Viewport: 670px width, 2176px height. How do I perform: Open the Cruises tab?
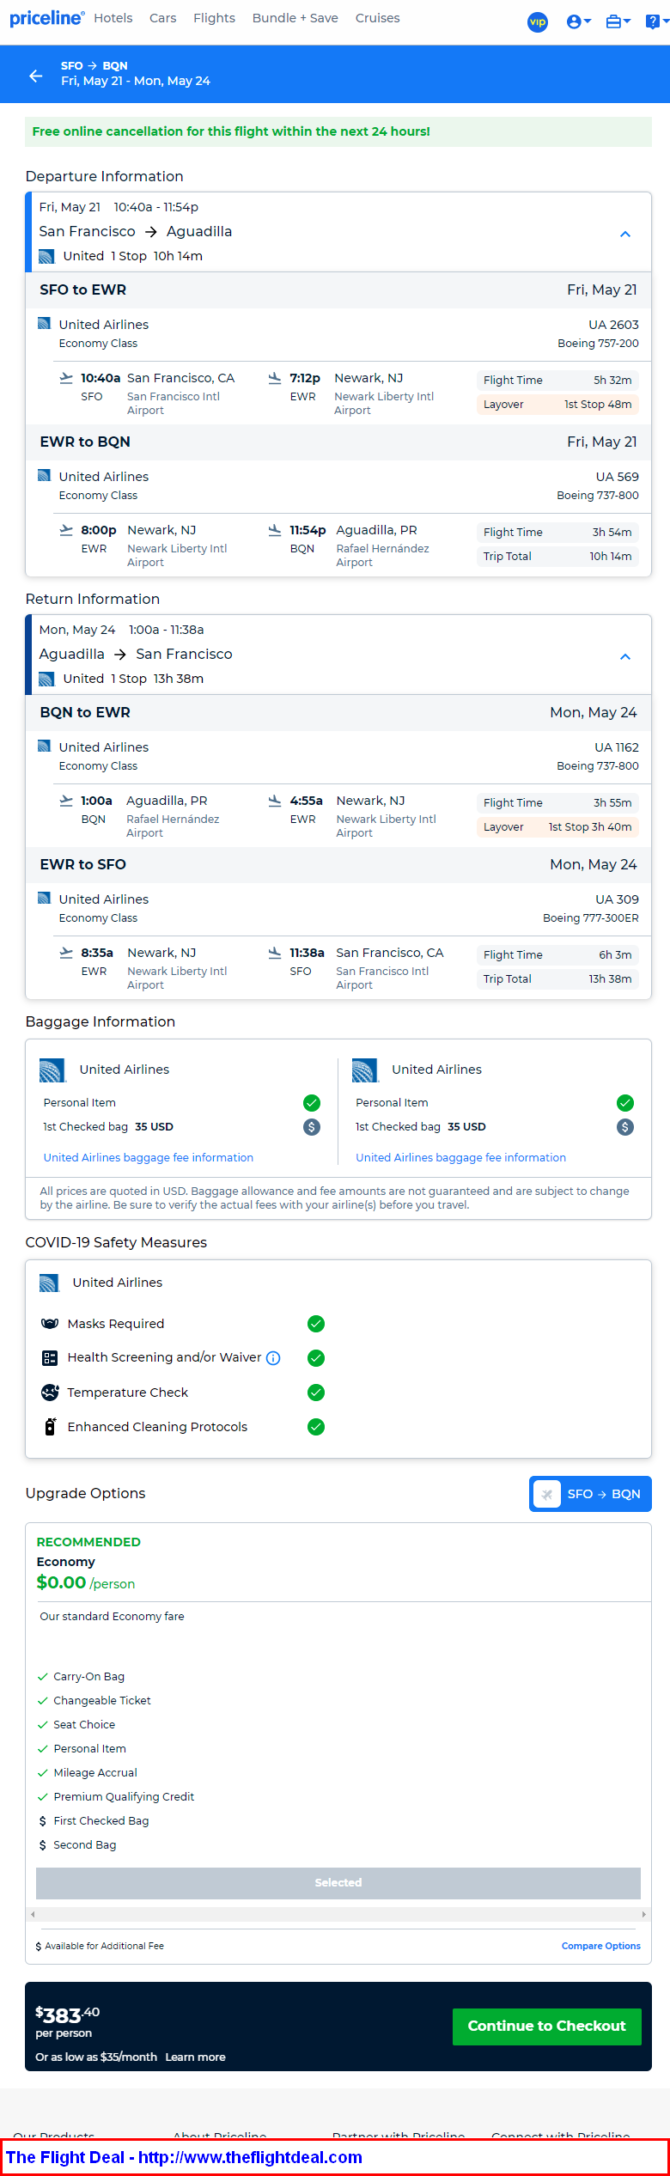pos(377,18)
